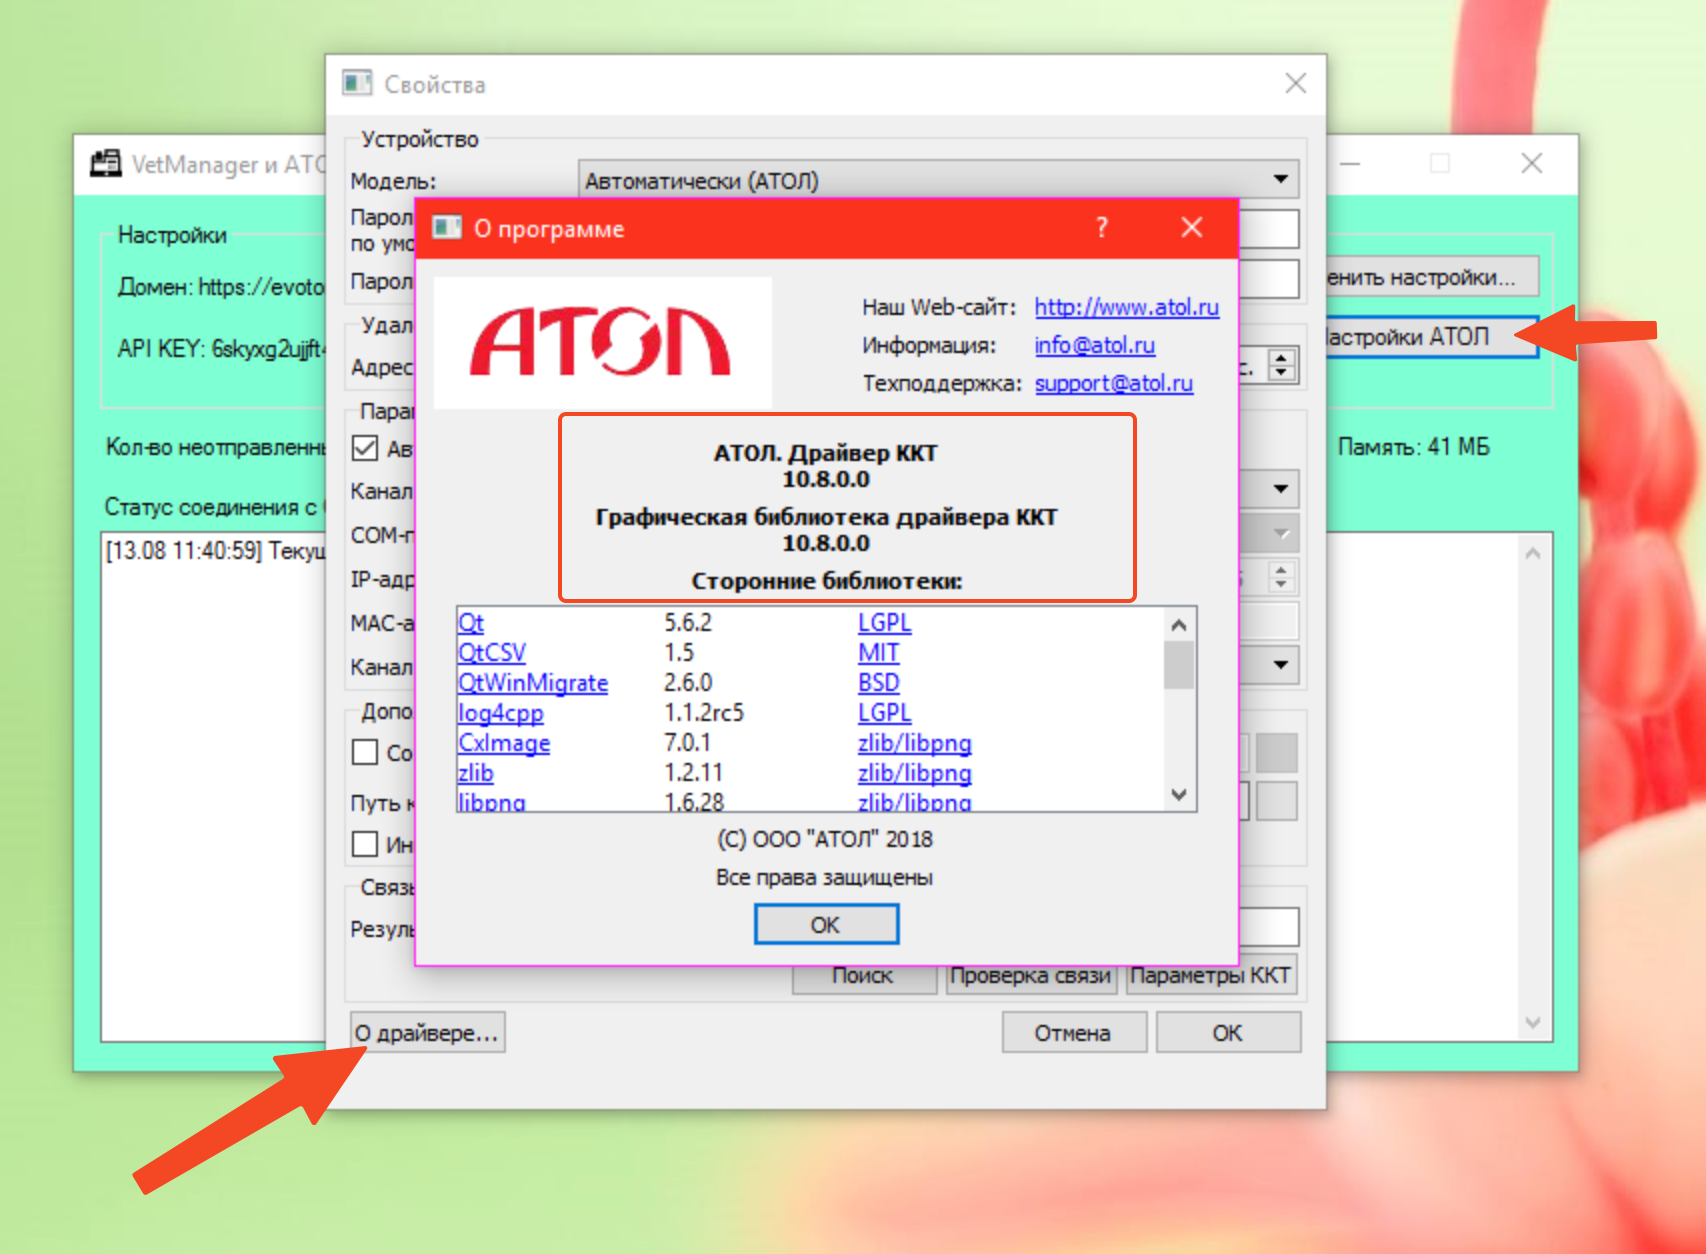
Task: Open the Модель dropdown in Свойства
Action: click(938, 180)
